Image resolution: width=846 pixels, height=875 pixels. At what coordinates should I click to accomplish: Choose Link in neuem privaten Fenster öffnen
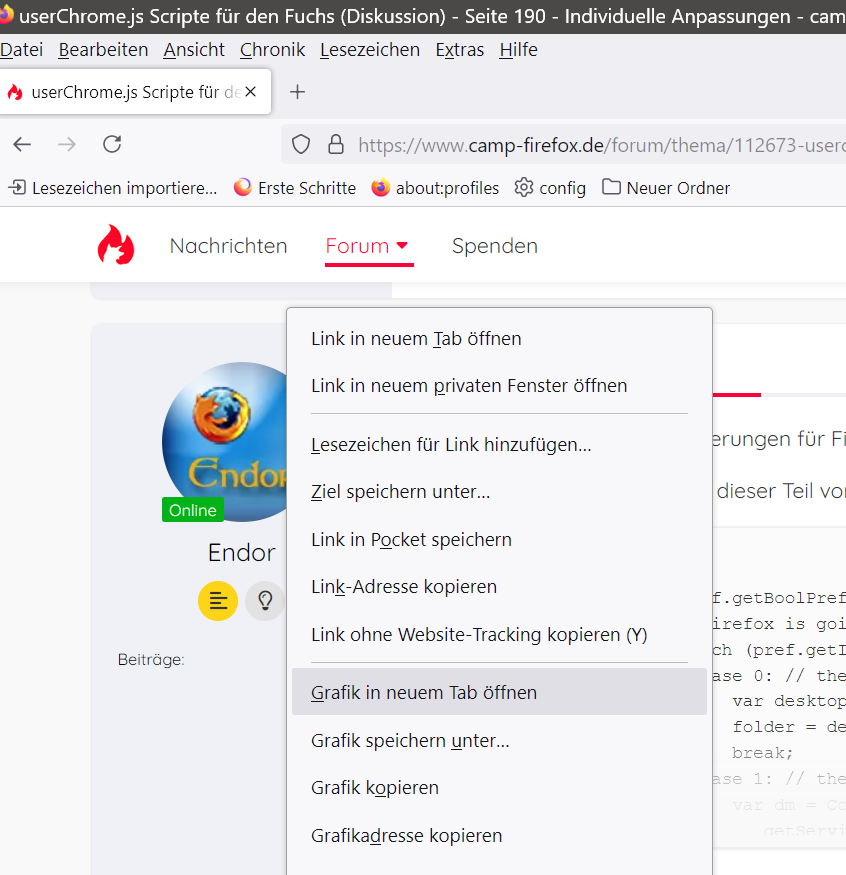point(499,386)
